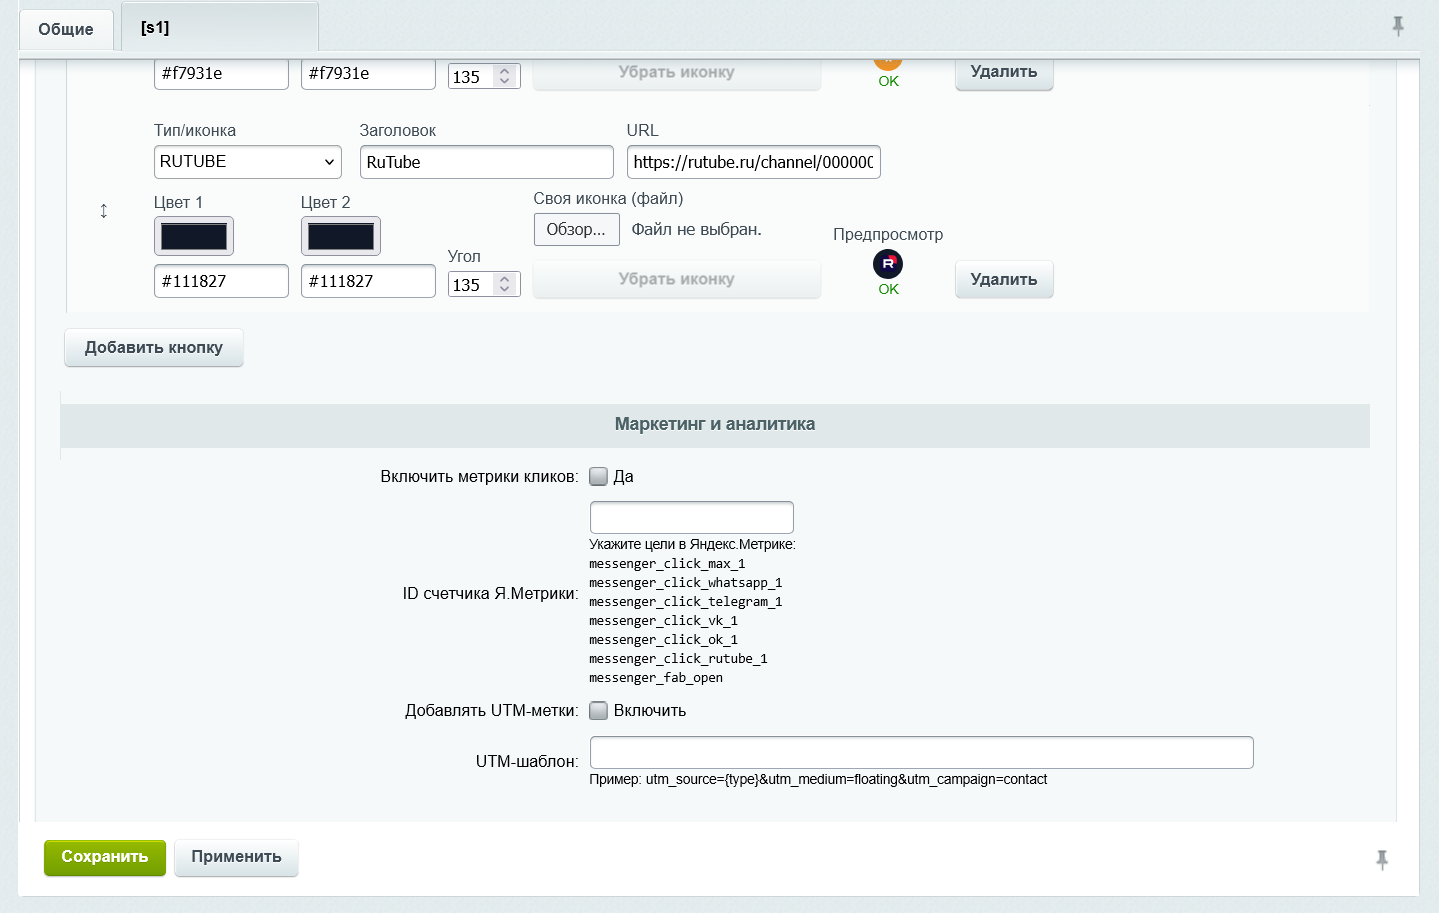Click the pin icon next to Применить

tap(1381, 858)
